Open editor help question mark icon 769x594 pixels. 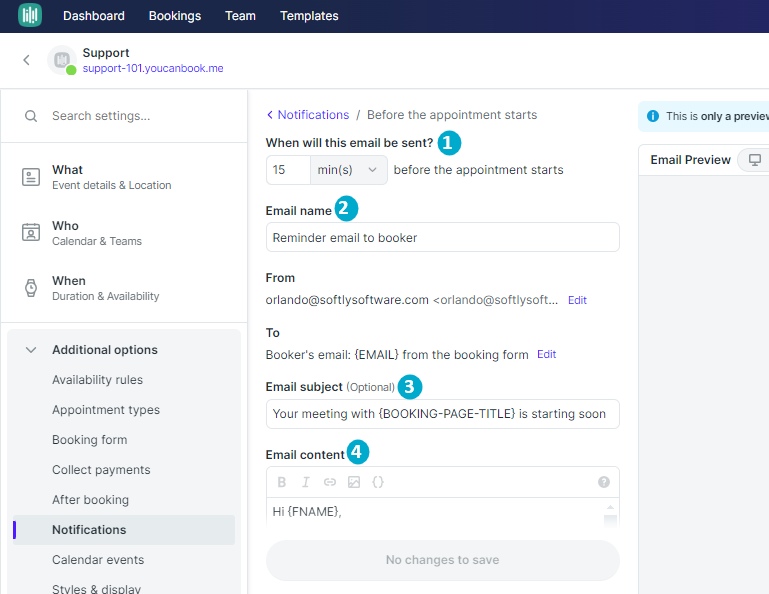604,482
